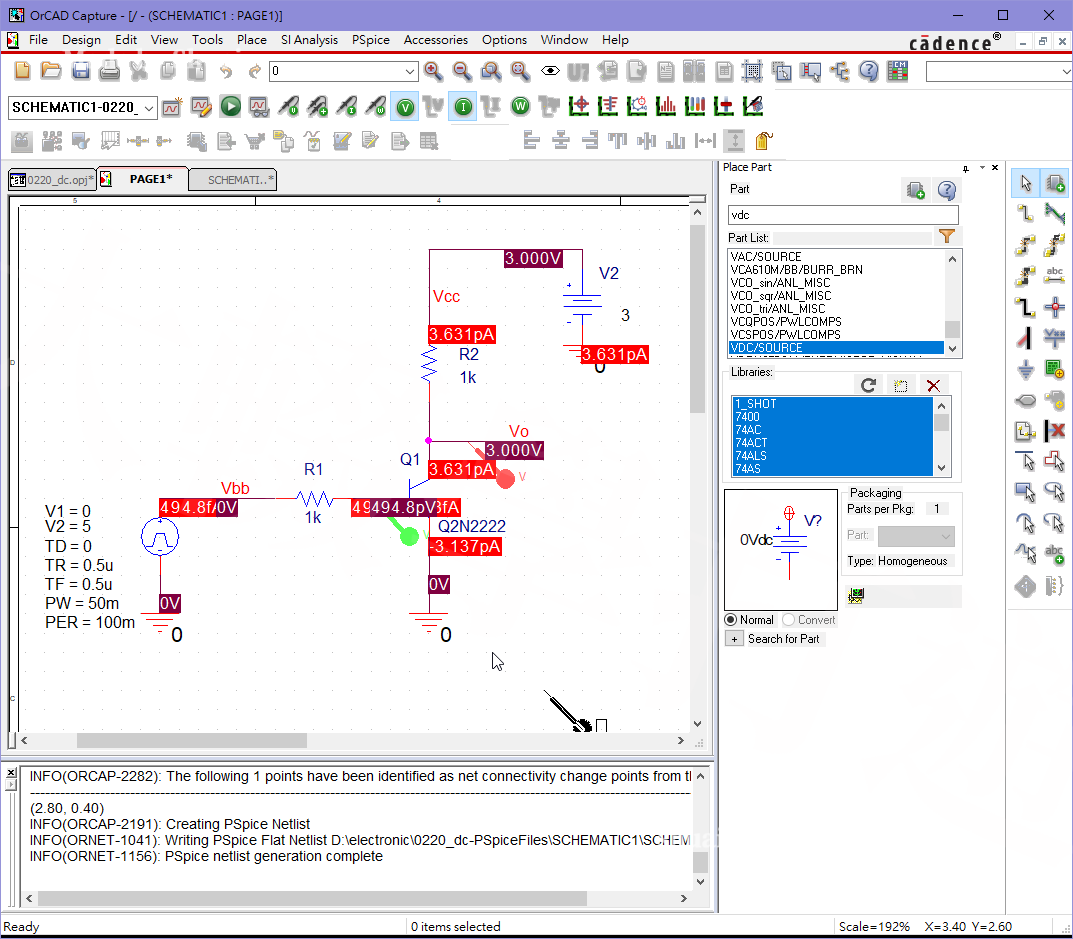The height and width of the screenshot is (939, 1073).
Task: Click the zoom in magnifier icon
Action: pyautogui.click(x=433, y=70)
